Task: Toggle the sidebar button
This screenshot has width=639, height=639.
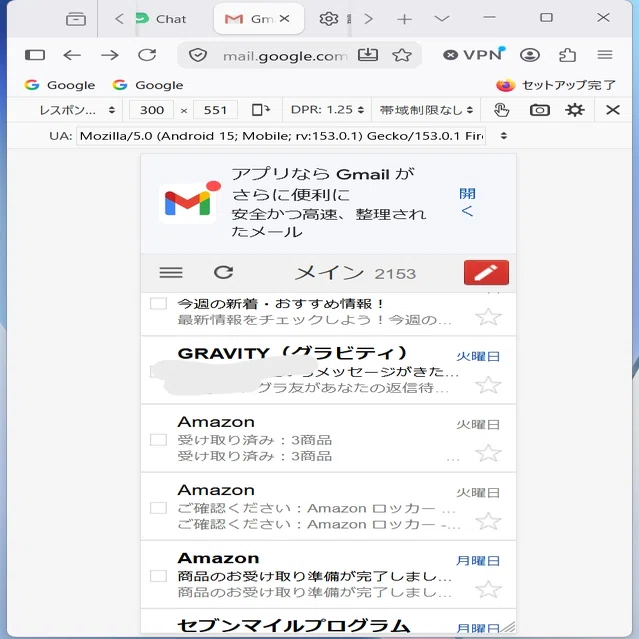Action: [35, 55]
